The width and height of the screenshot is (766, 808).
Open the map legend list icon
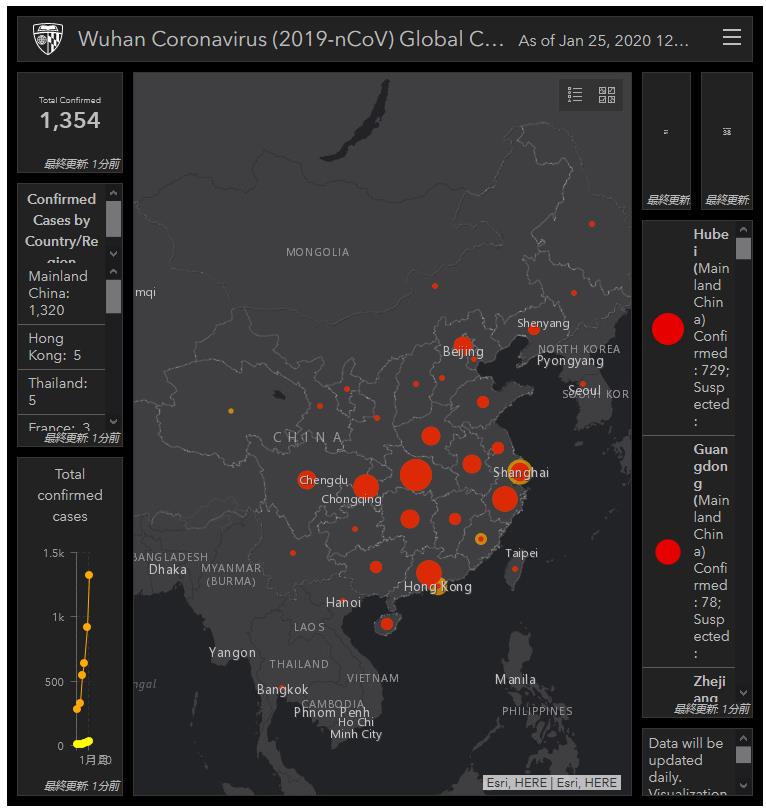[575, 95]
